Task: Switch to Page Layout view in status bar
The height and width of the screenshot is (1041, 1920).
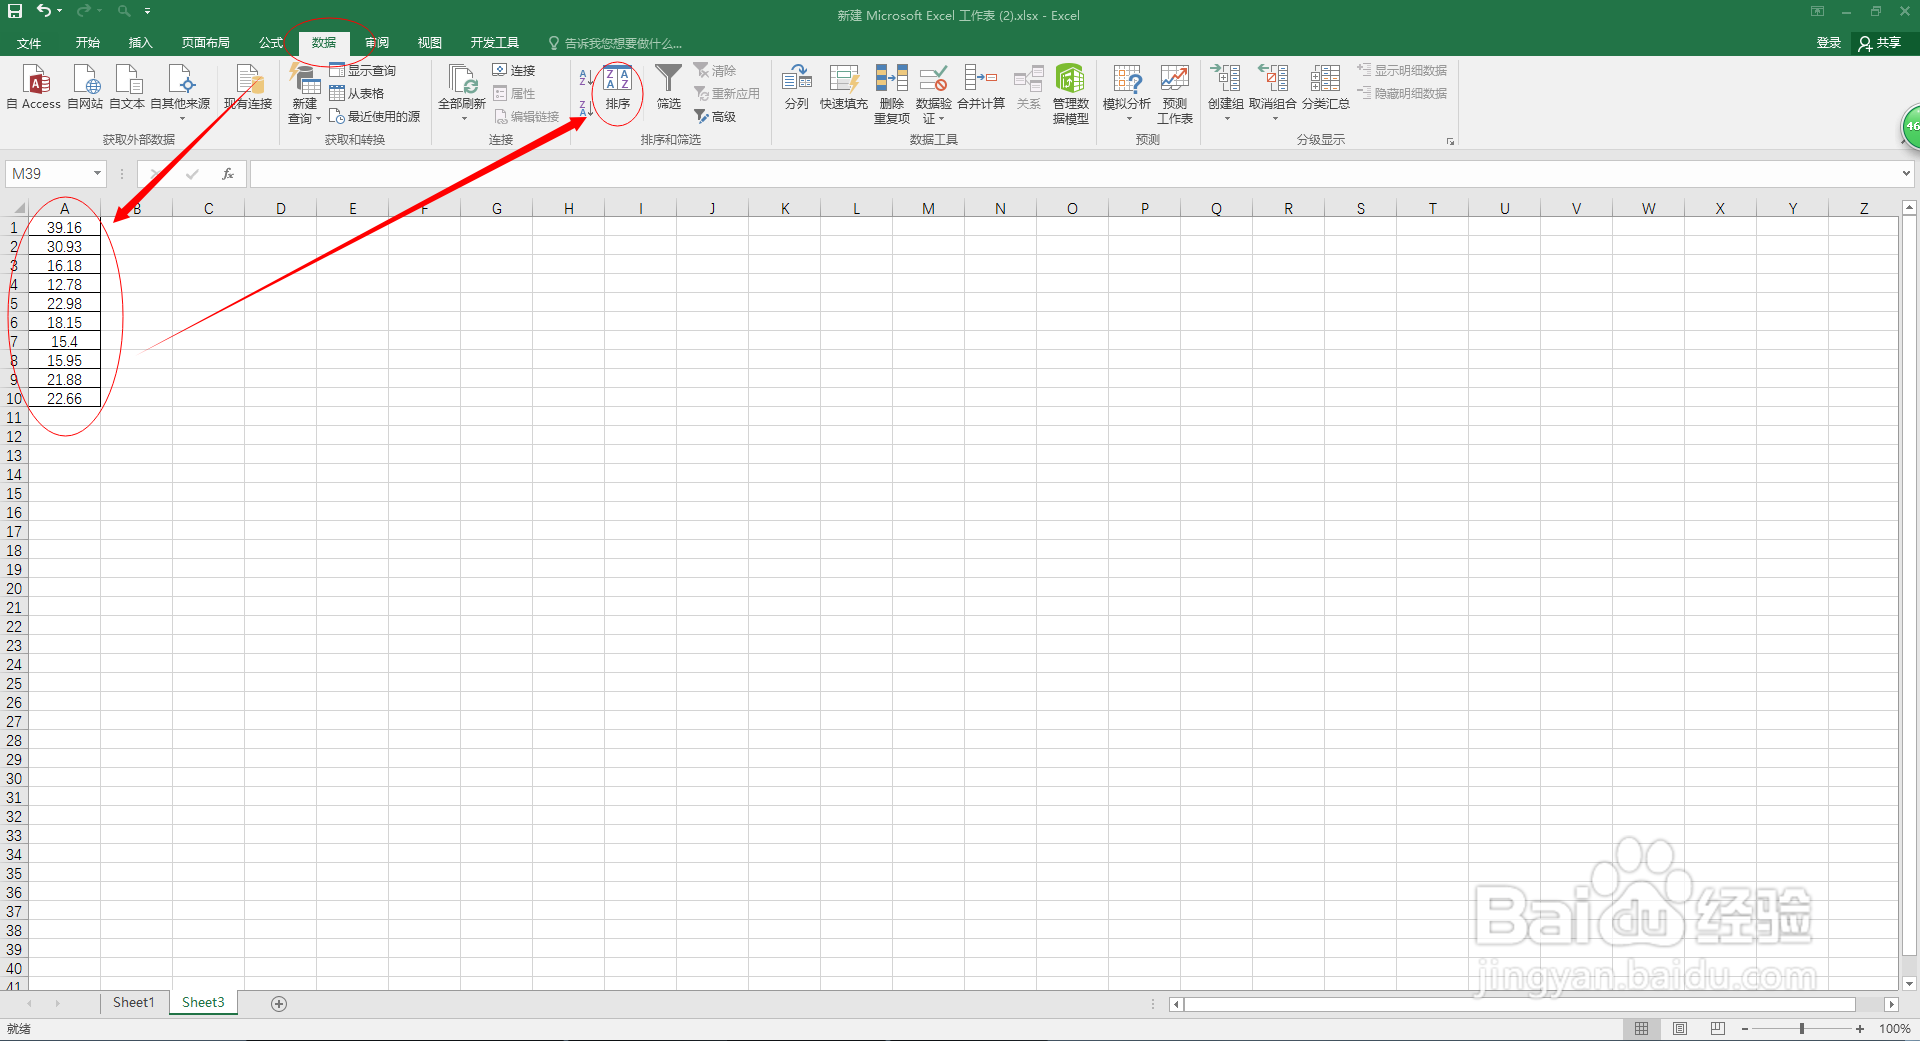Action: tap(1680, 1029)
